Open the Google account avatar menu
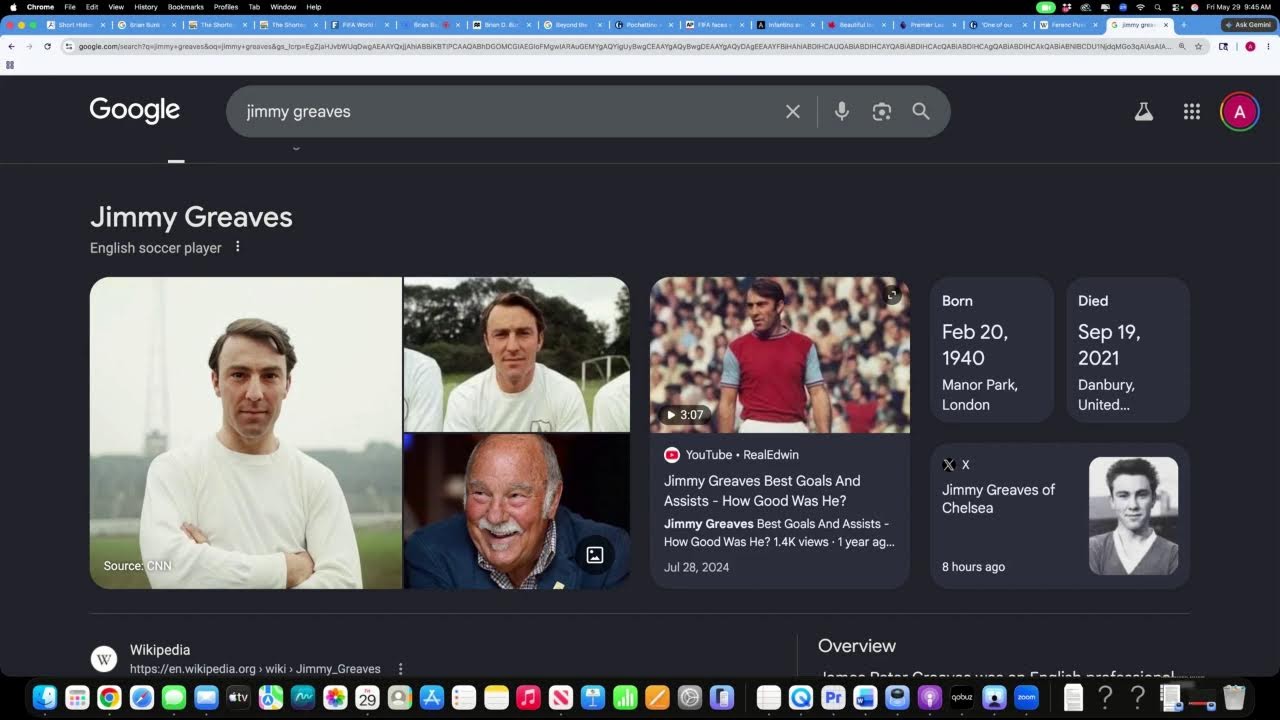Viewport: 1280px width, 720px height. (x=1240, y=112)
